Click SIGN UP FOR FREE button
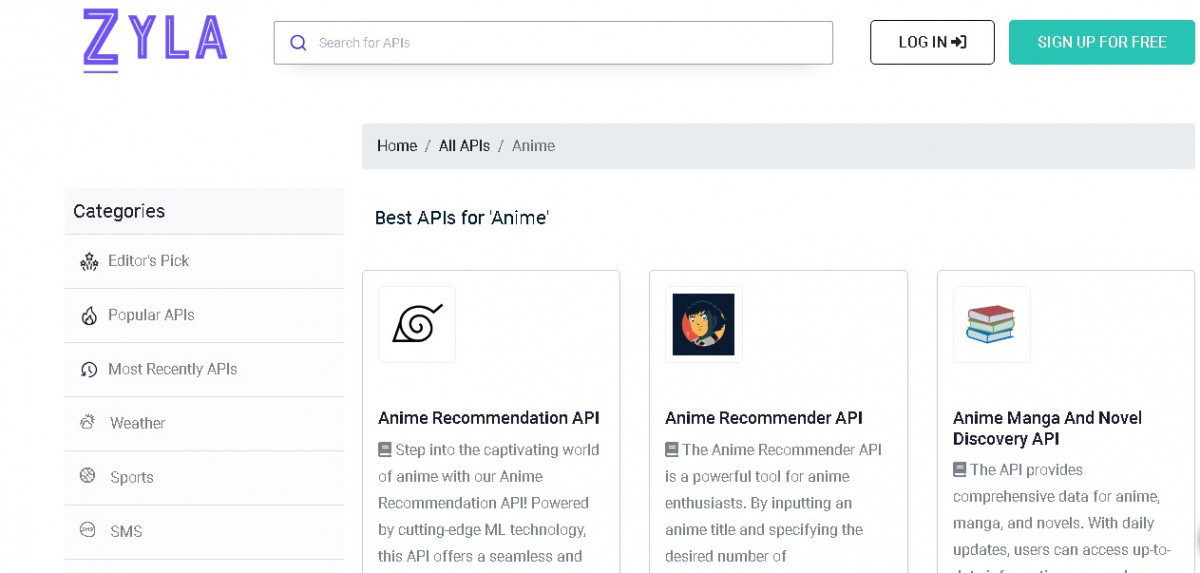 1102,42
